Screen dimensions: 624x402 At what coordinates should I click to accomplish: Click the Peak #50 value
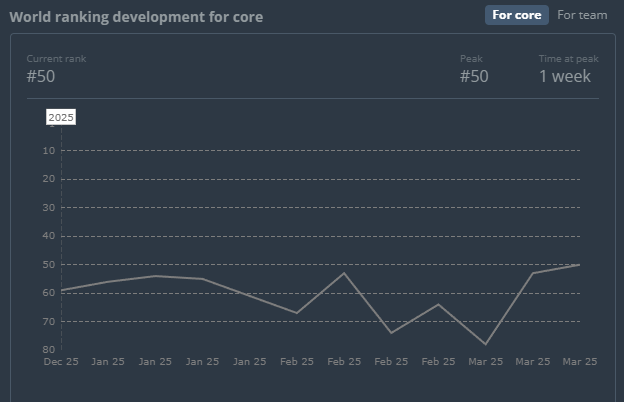coord(474,76)
